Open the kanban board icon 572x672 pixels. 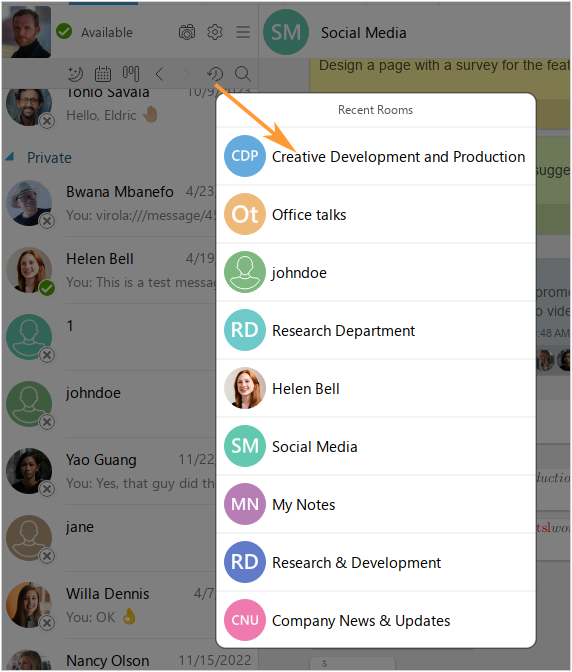[131, 74]
